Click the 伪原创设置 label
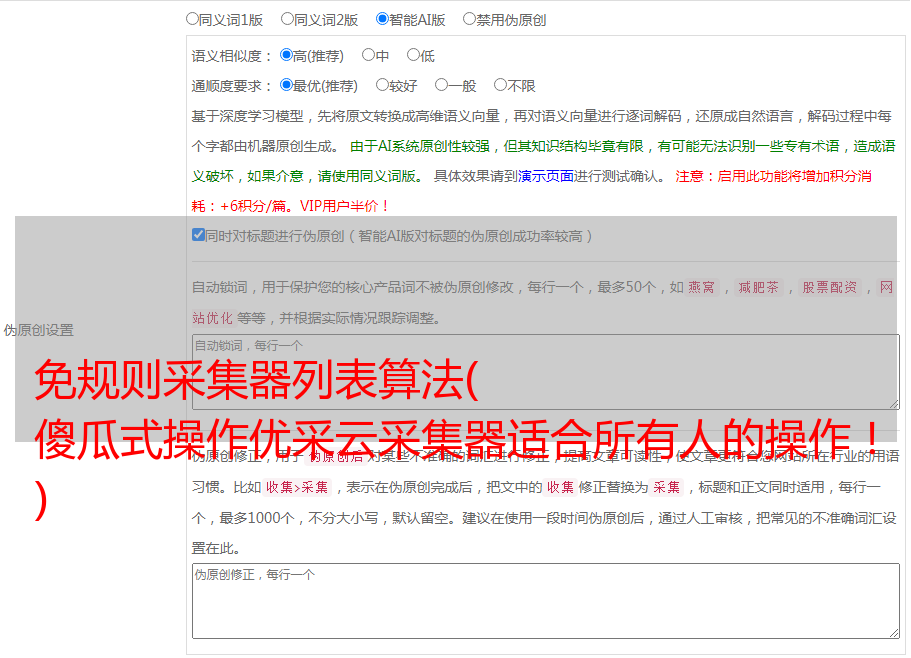Image resolution: width=911 pixels, height=658 pixels. point(39,330)
